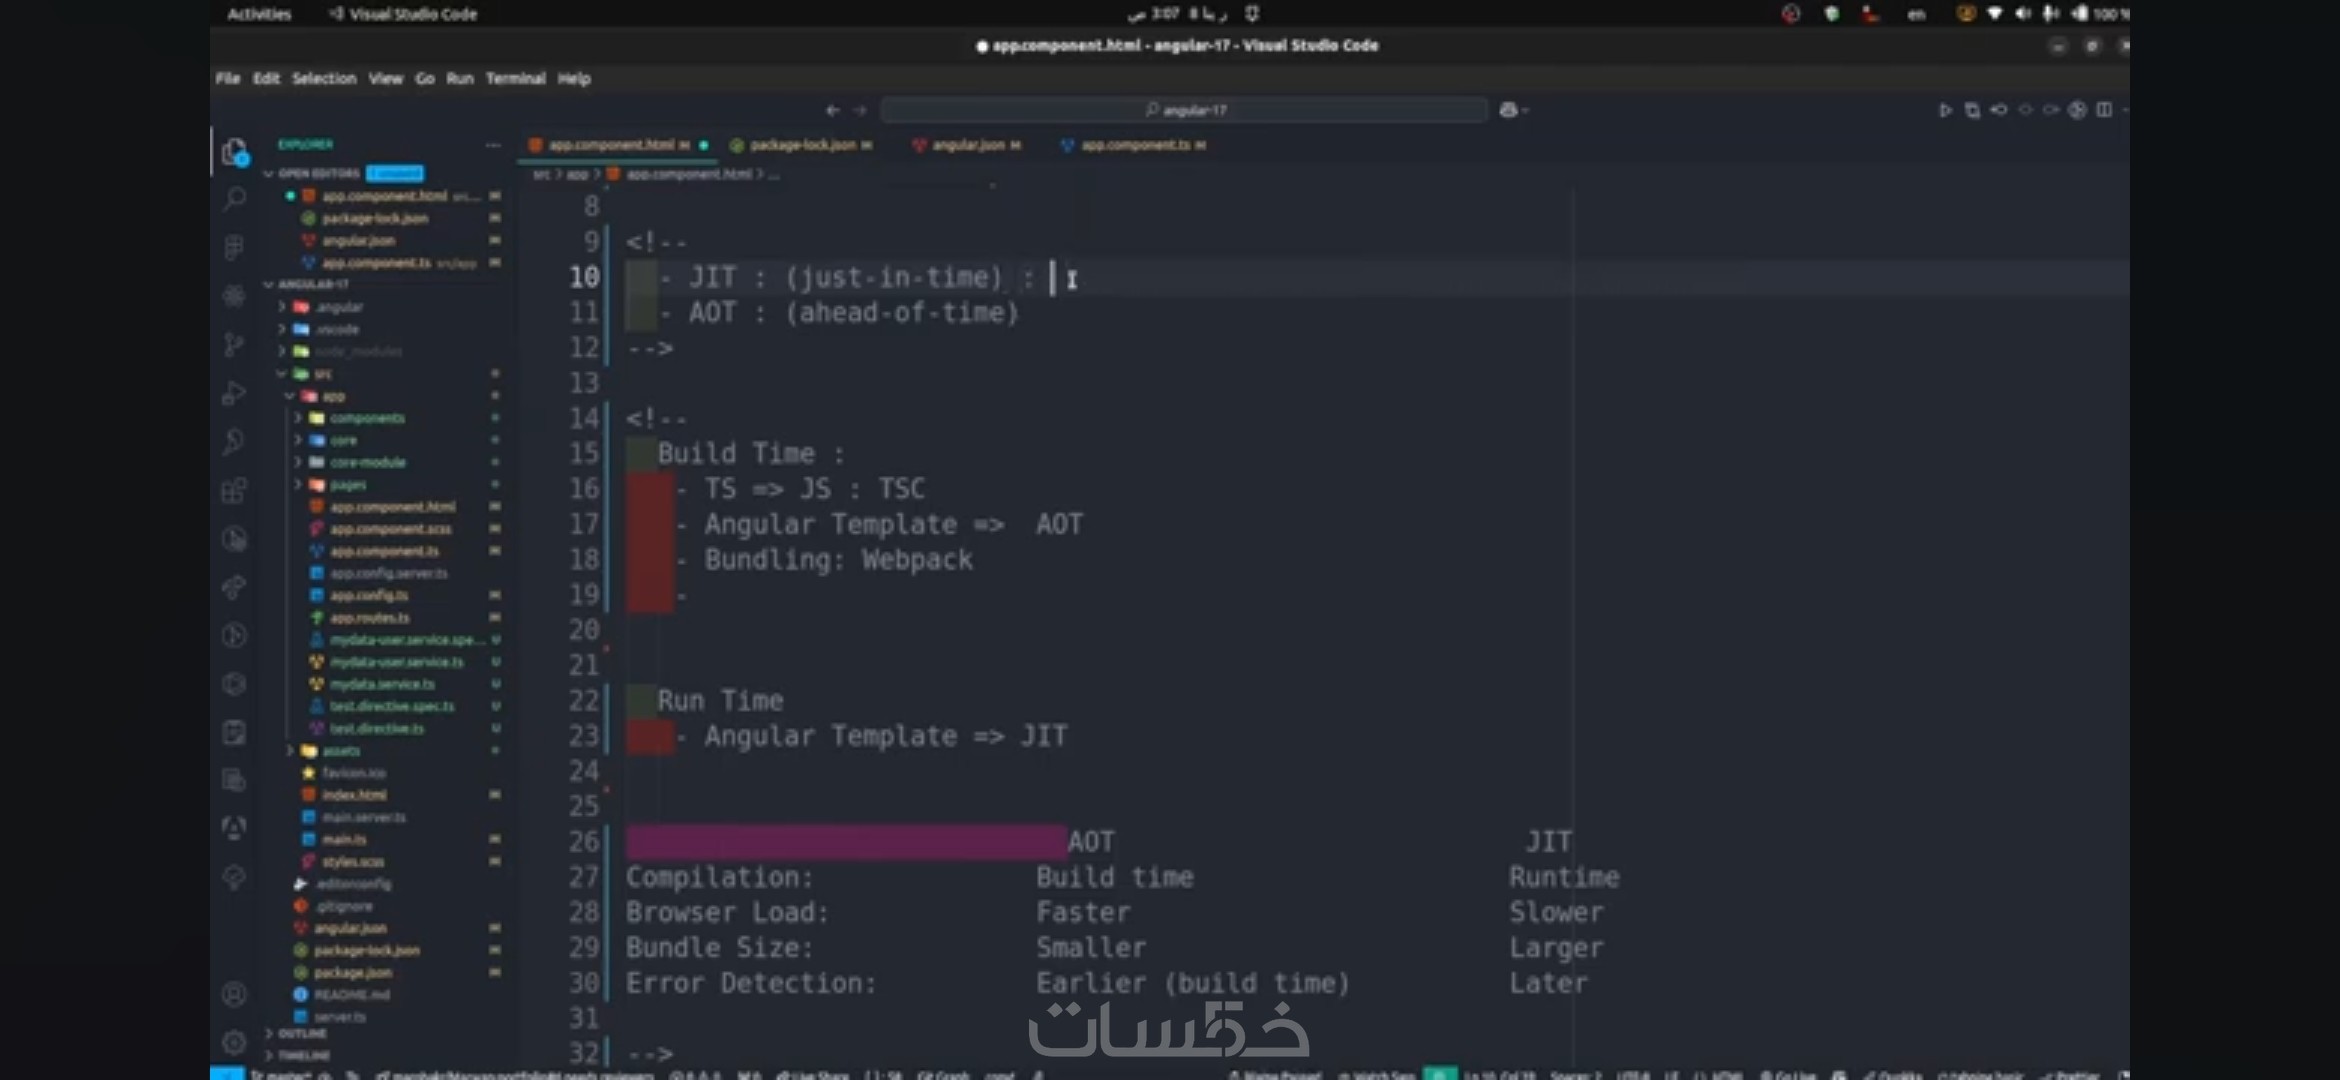Click Activities in the Ubuntu top bar

(x=259, y=14)
